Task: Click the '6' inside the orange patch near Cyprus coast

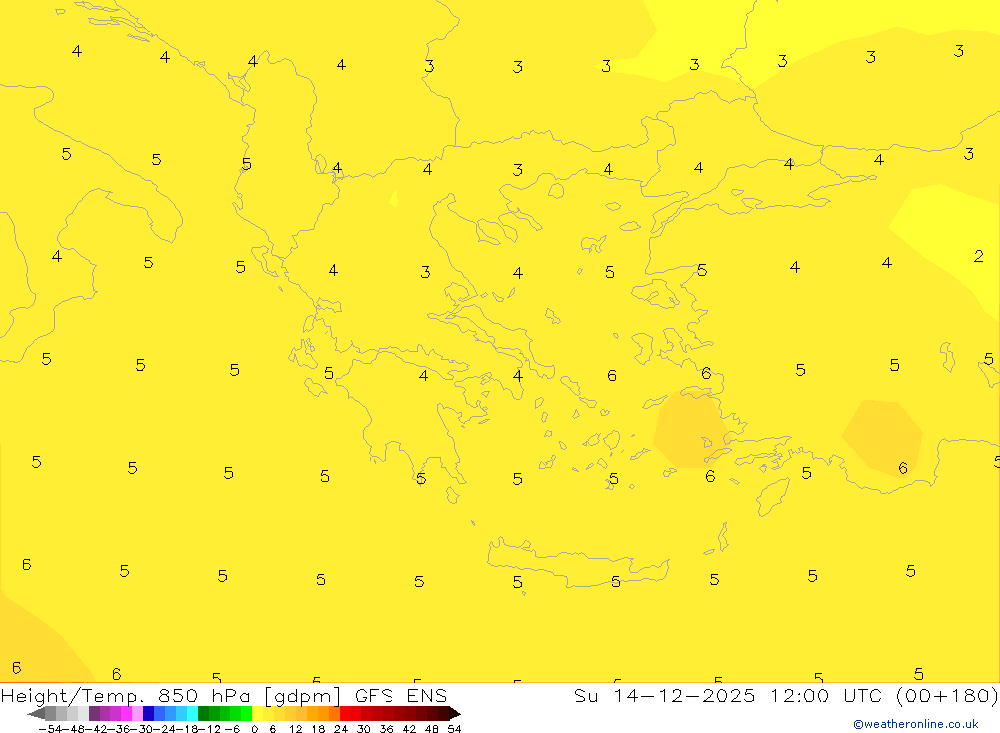Action: pos(902,468)
